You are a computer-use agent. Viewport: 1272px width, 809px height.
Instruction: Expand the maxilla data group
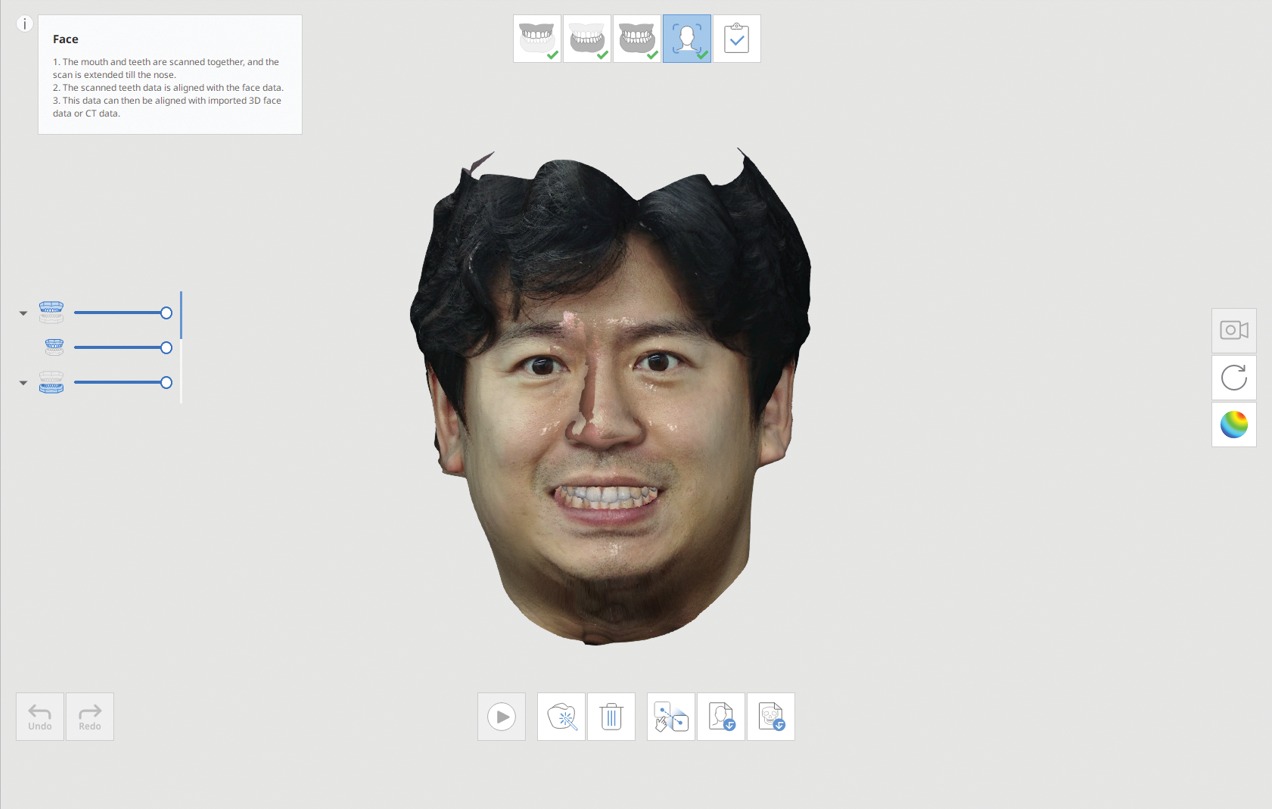pos(22,312)
